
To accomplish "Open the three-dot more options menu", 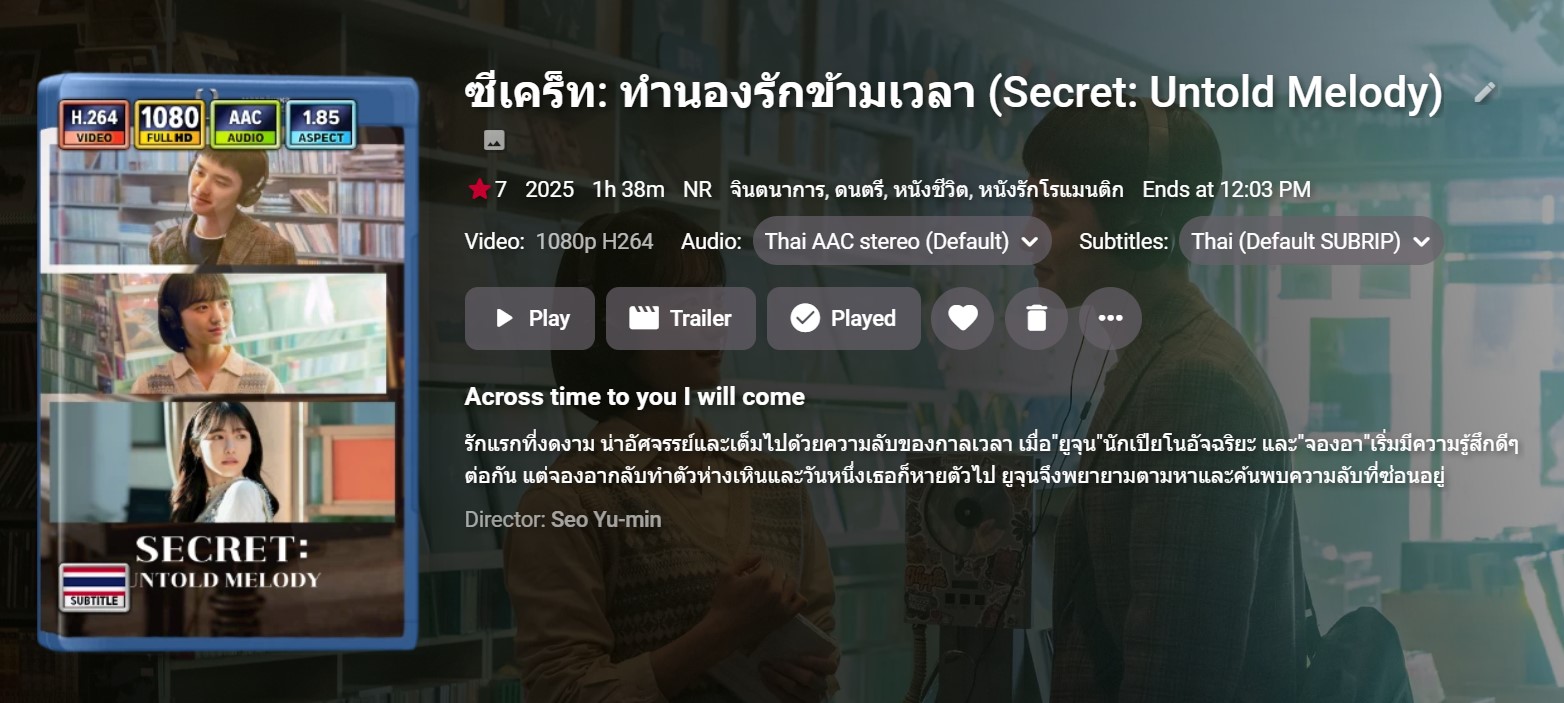I will pyautogui.click(x=1110, y=318).
